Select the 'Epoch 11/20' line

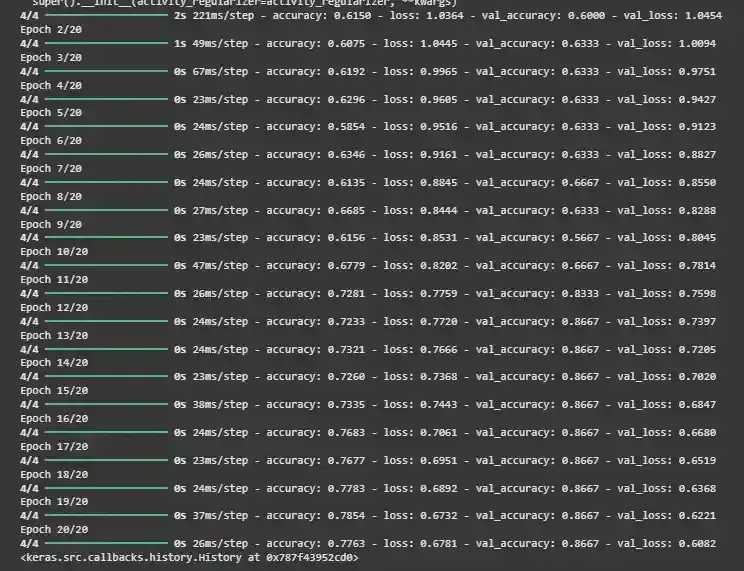pyautogui.click(x=54, y=280)
